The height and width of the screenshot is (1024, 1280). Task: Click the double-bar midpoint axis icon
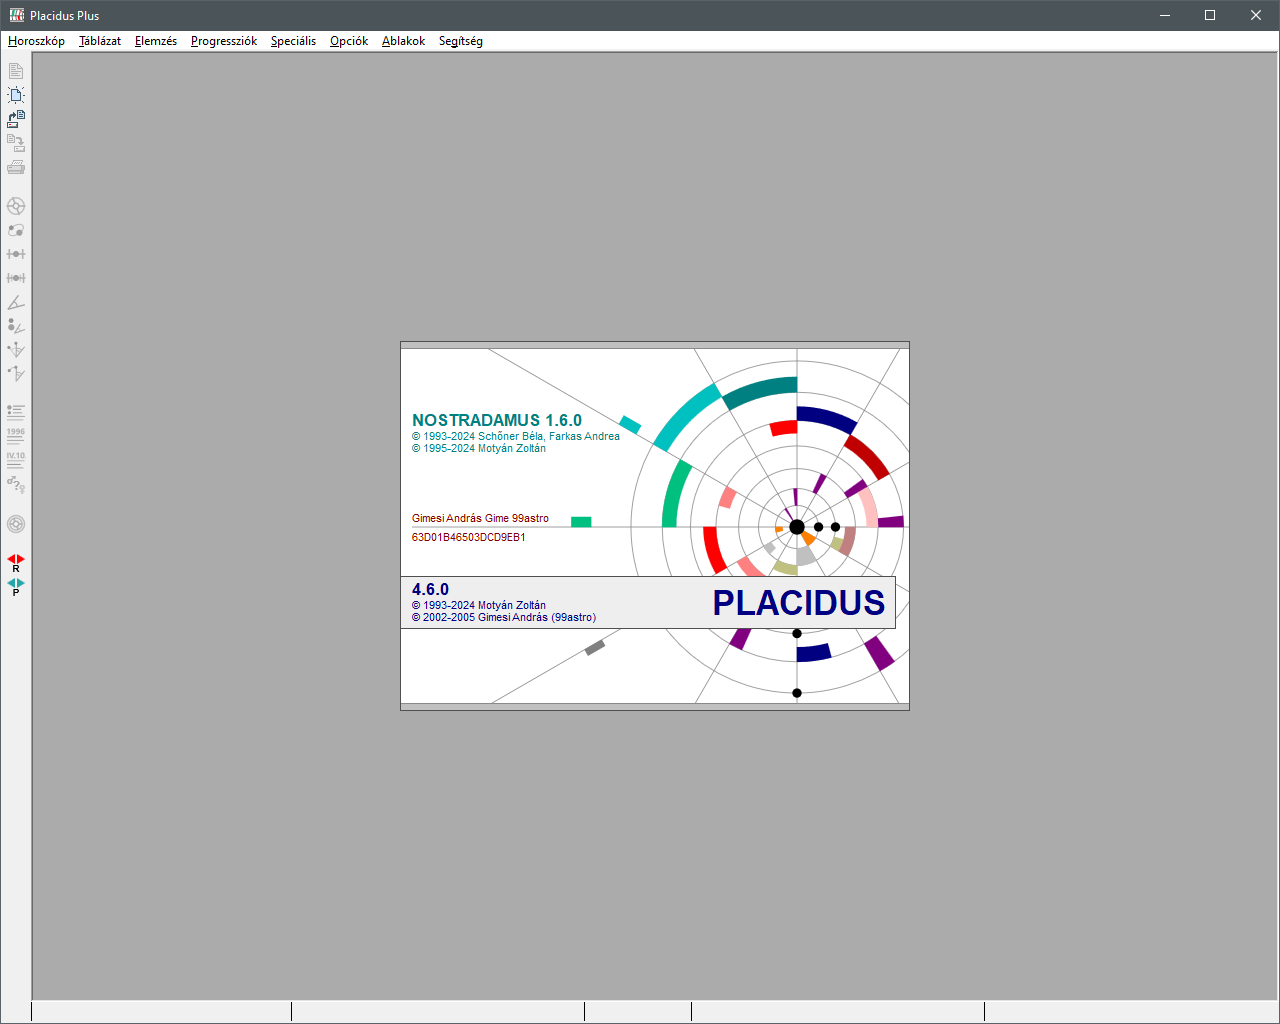point(16,278)
